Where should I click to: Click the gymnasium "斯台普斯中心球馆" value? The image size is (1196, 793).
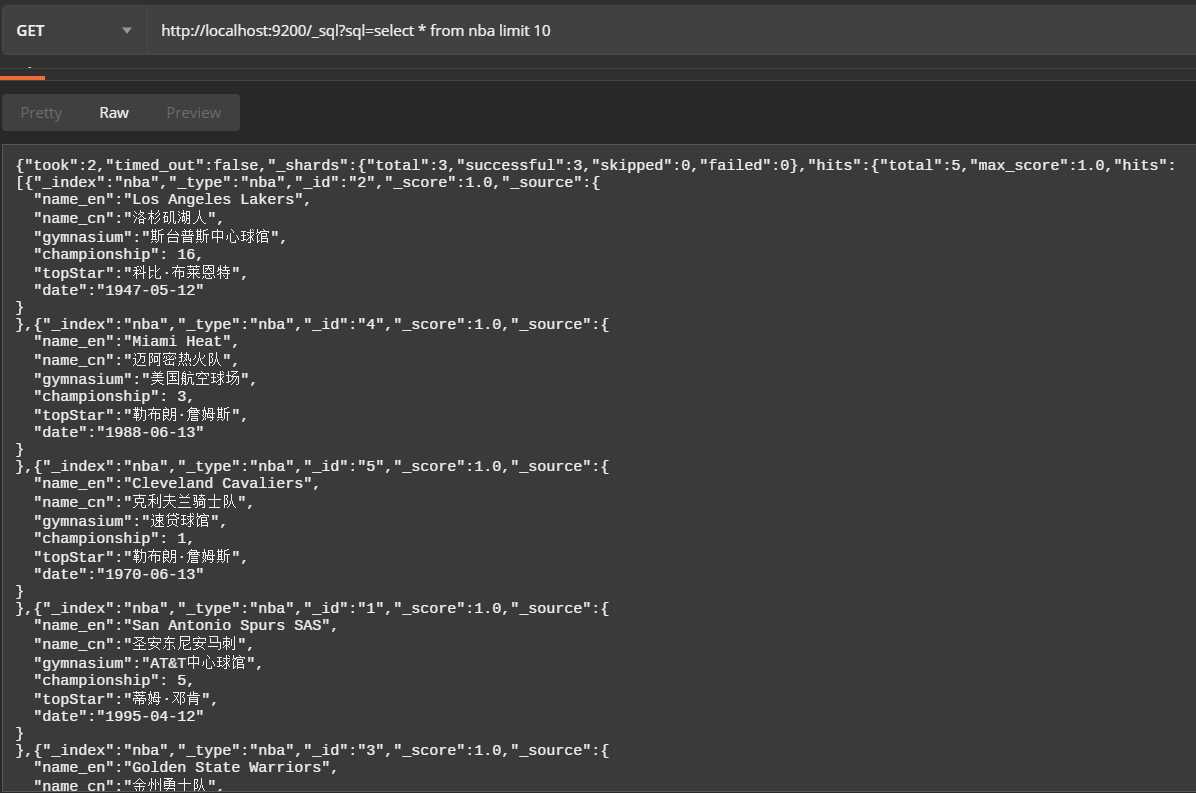tap(210, 236)
